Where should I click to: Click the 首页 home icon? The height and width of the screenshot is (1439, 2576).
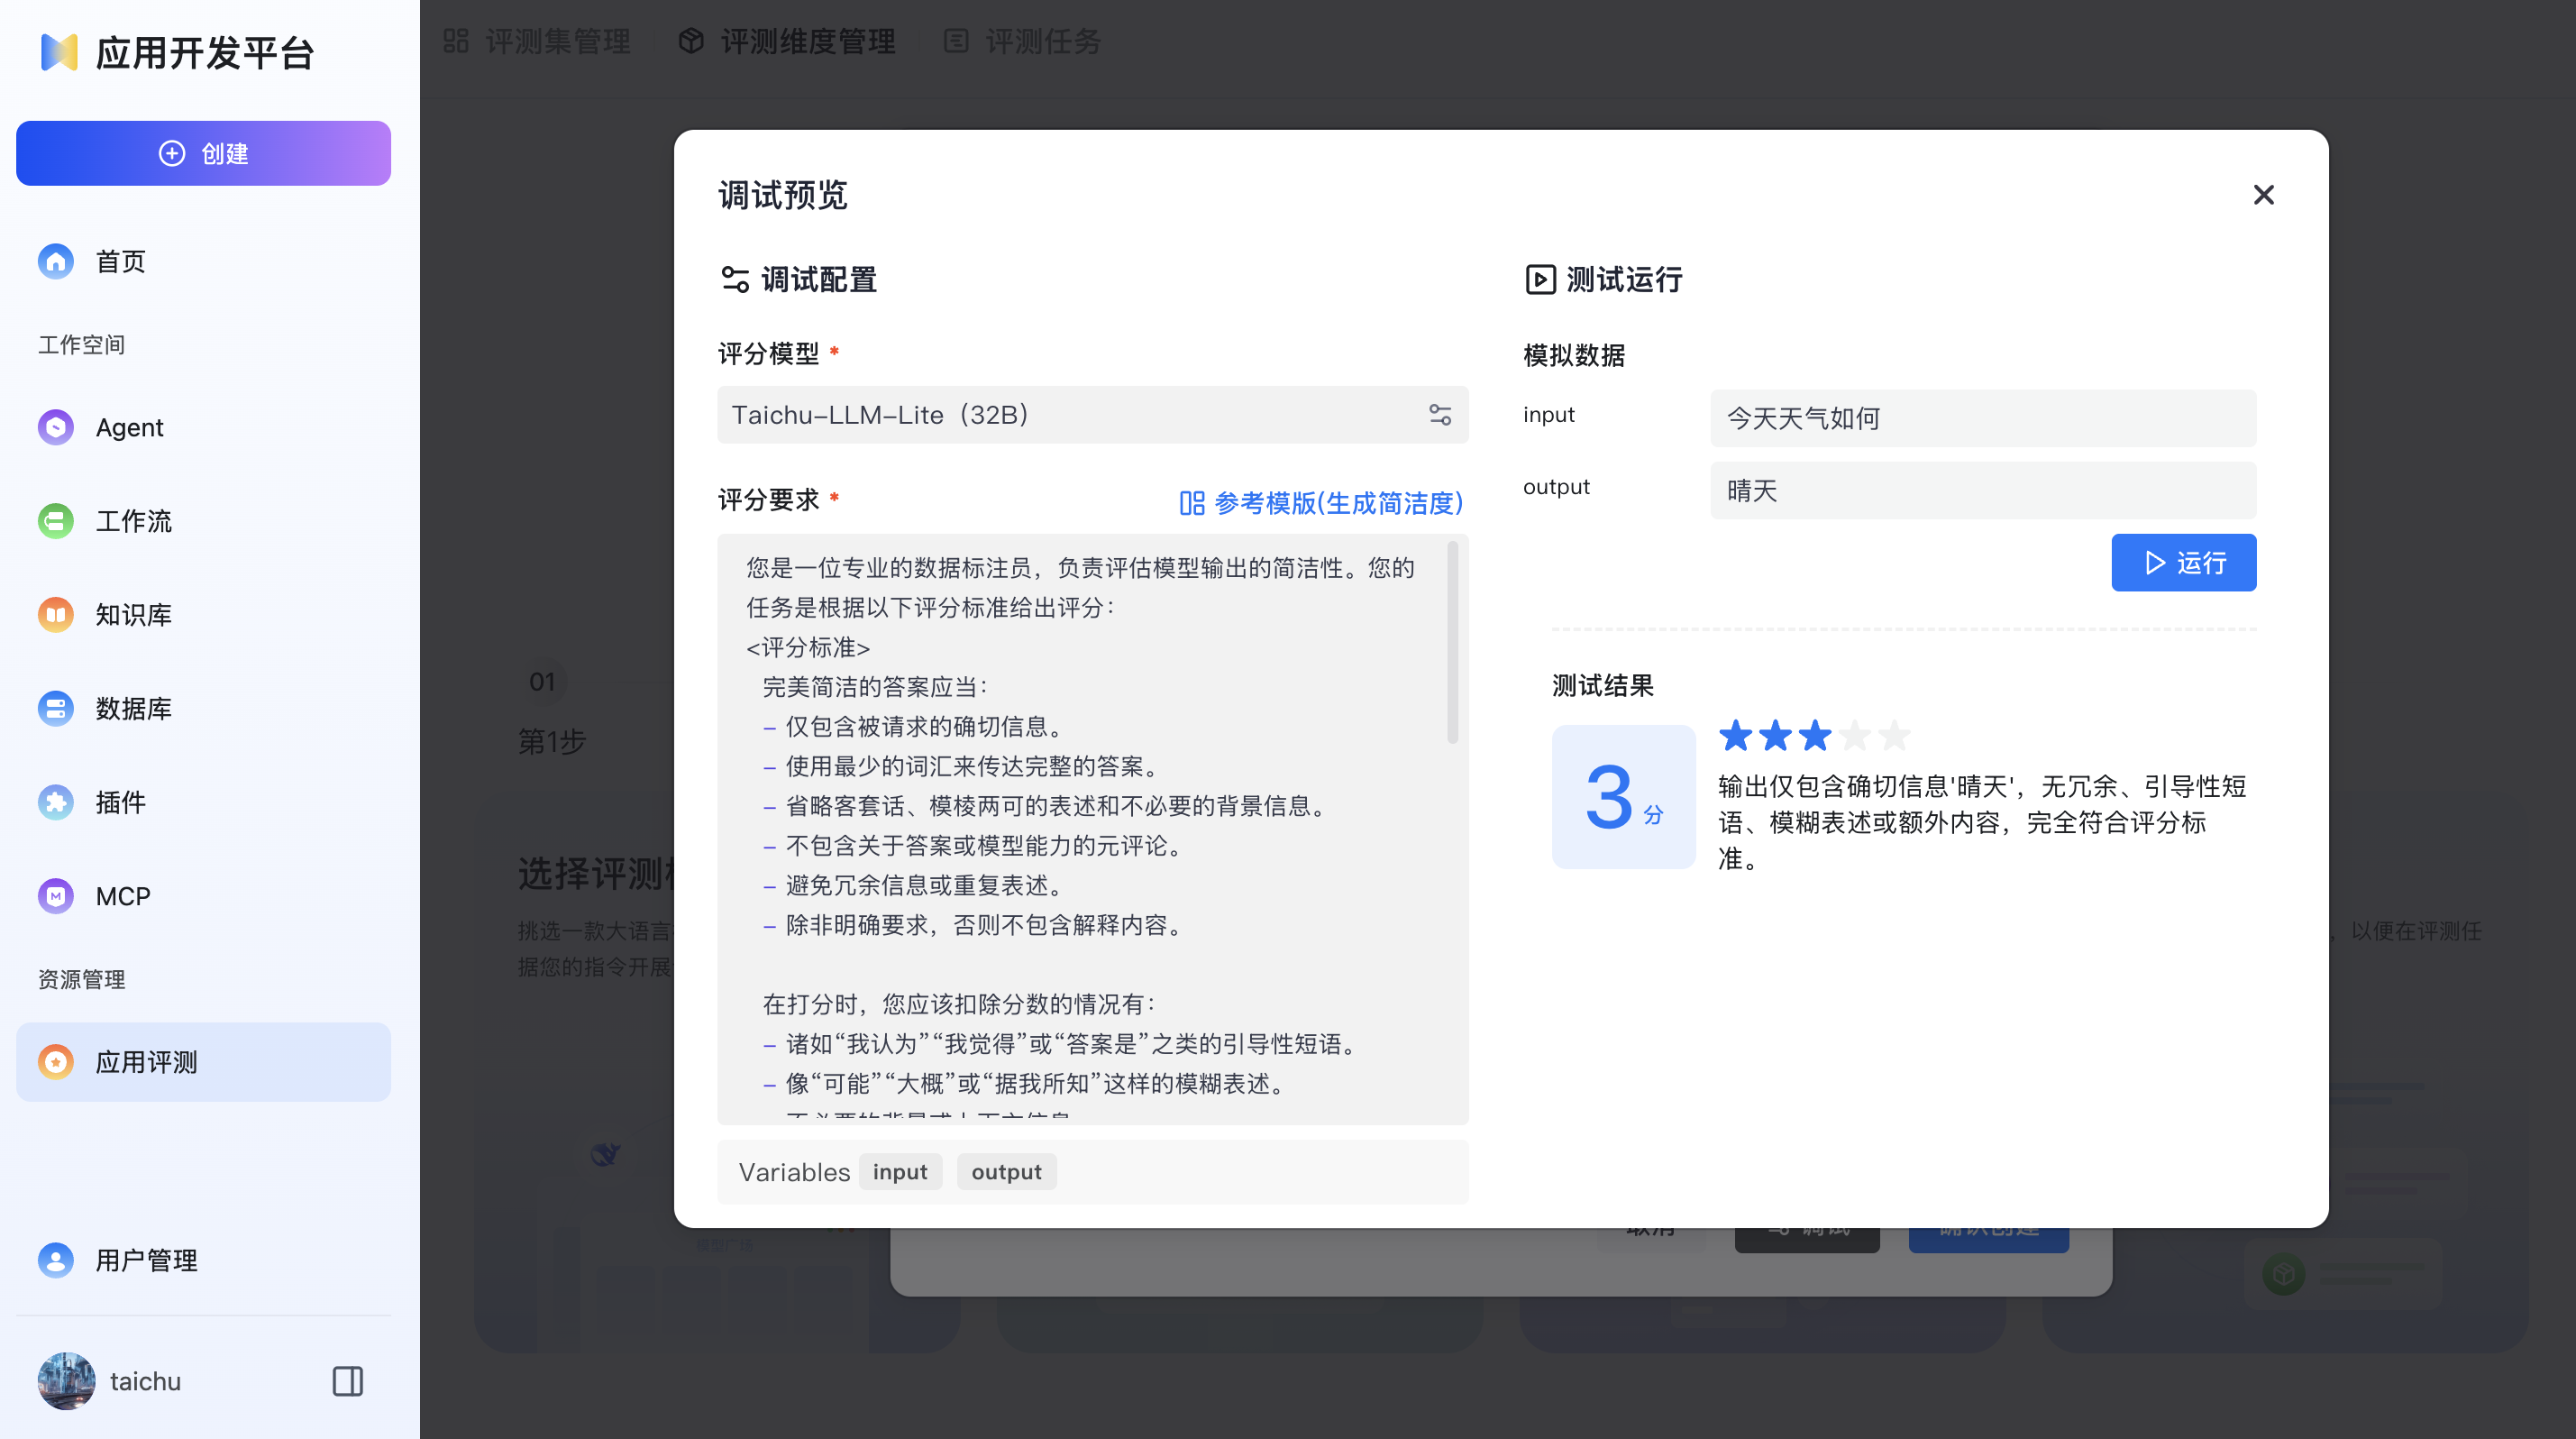click(56, 261)
